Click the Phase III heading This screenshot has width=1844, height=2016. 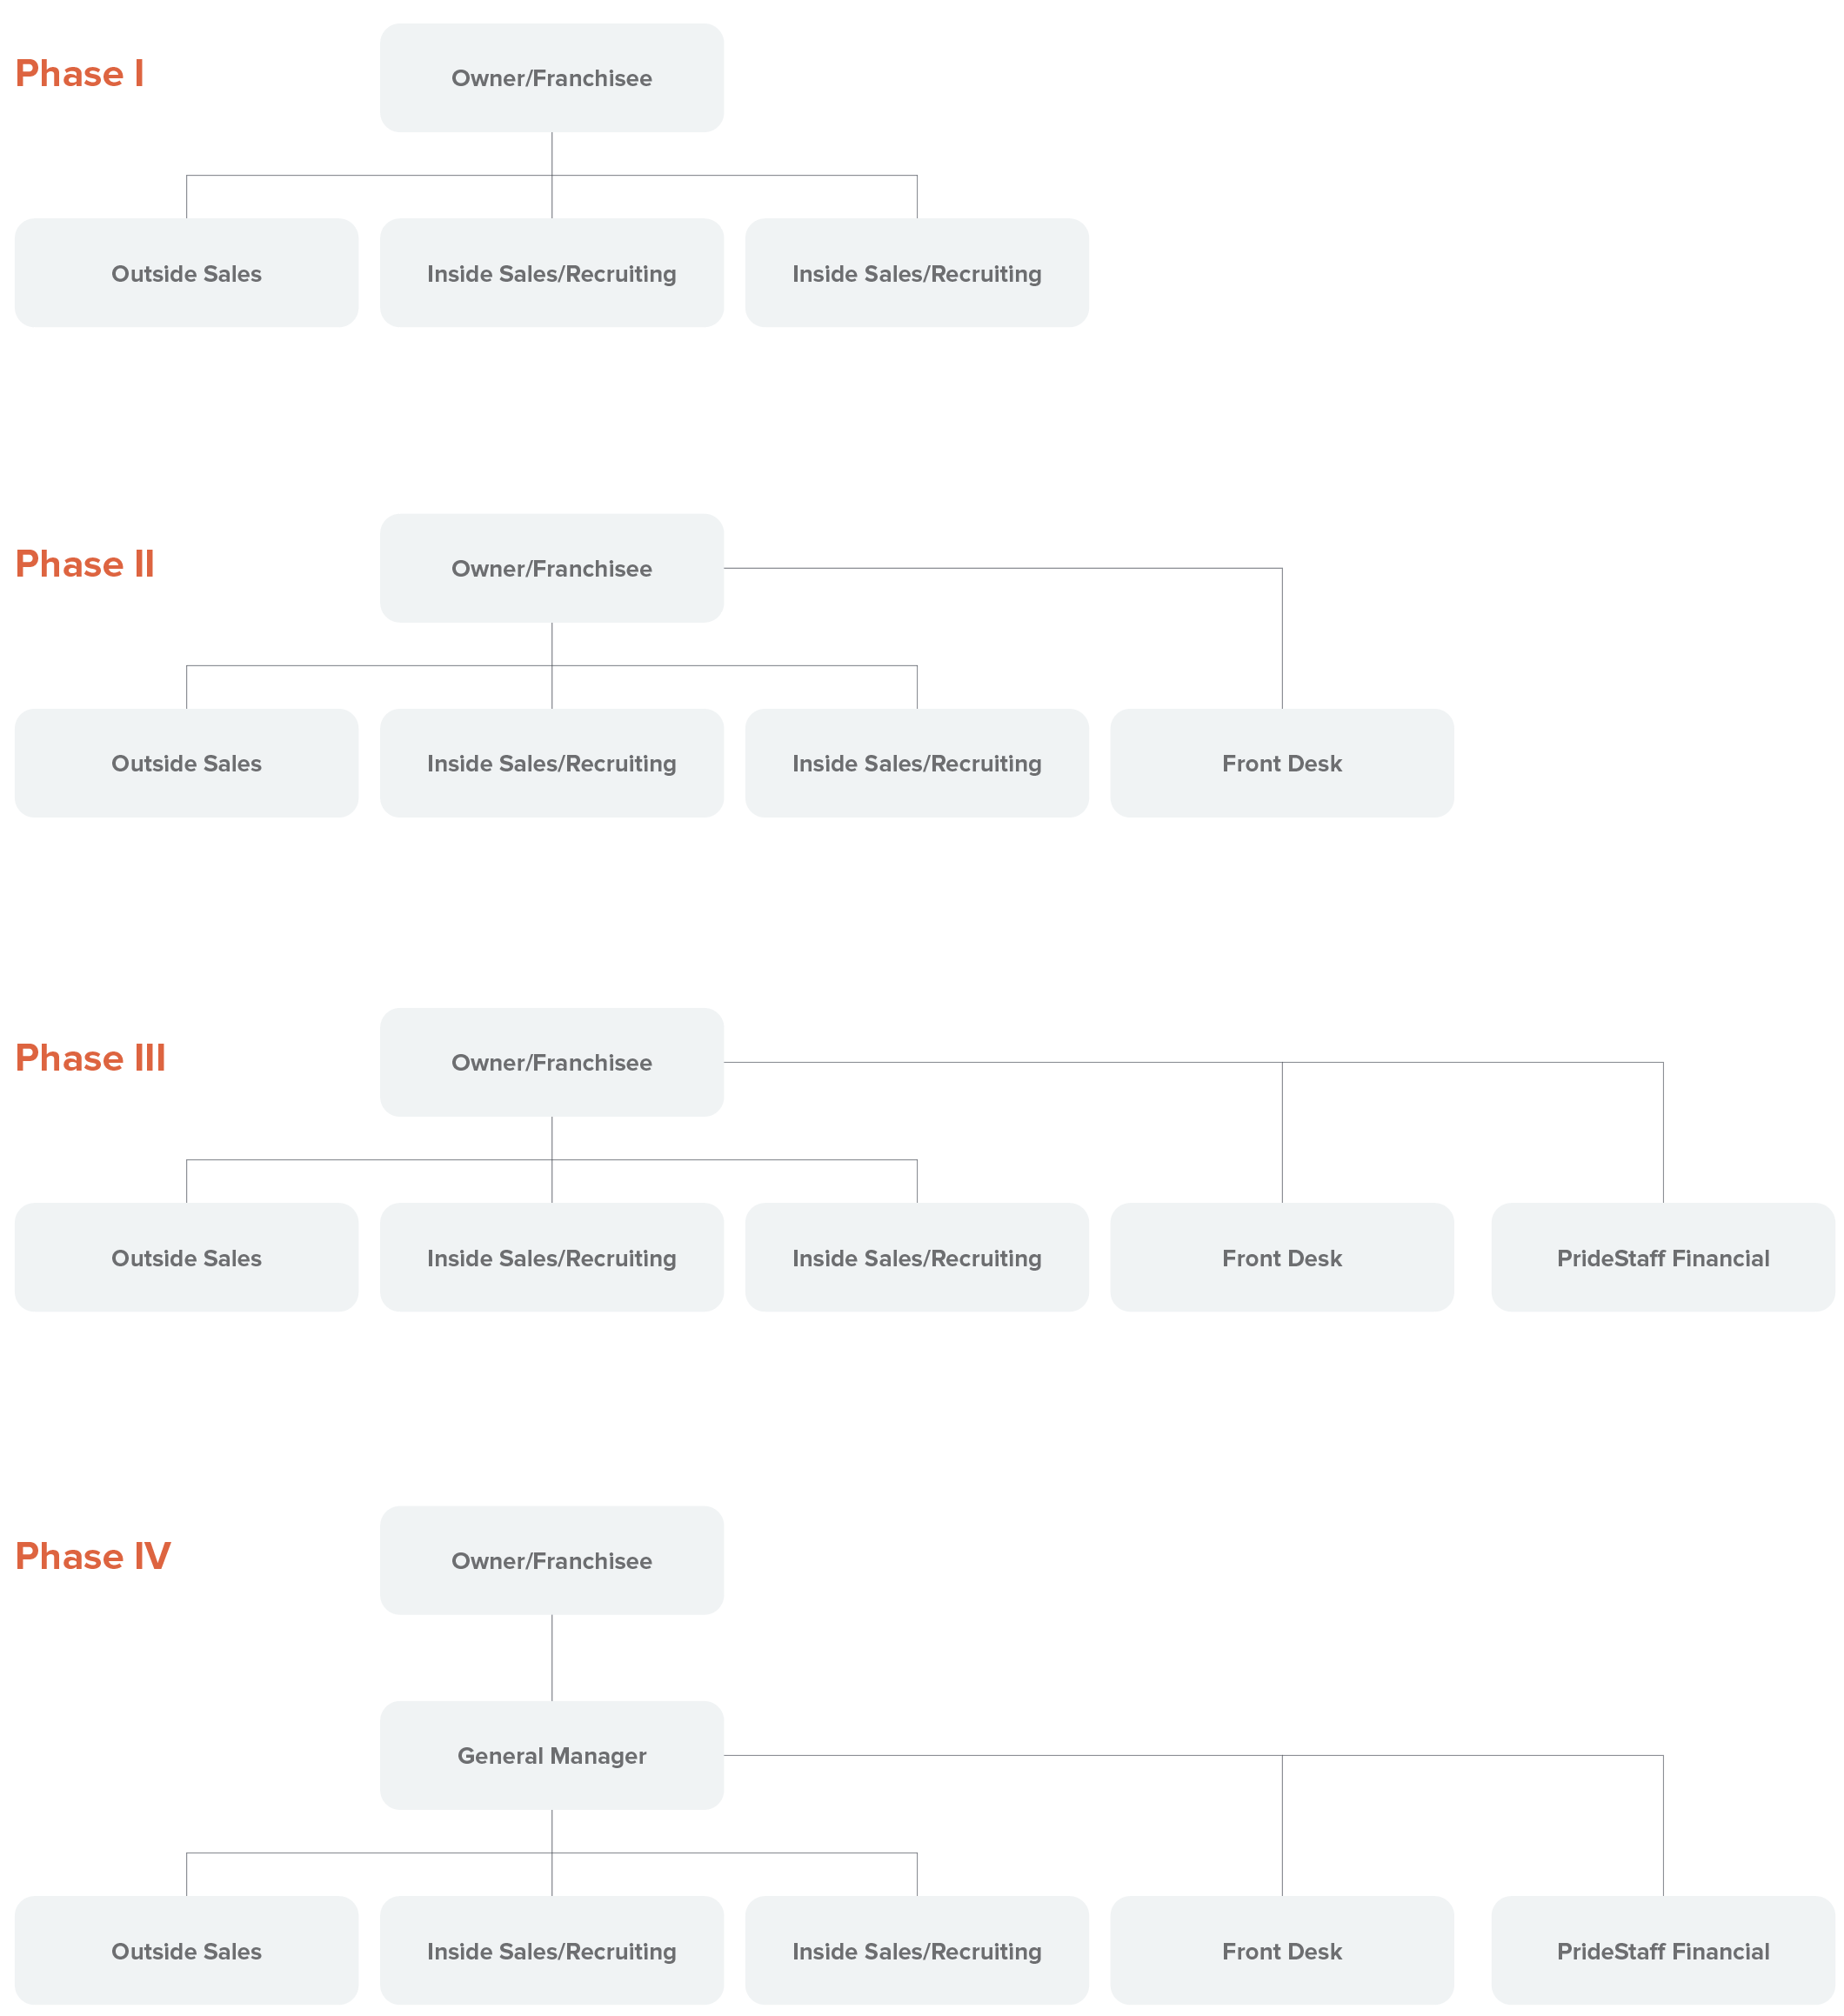(90, 1058)
